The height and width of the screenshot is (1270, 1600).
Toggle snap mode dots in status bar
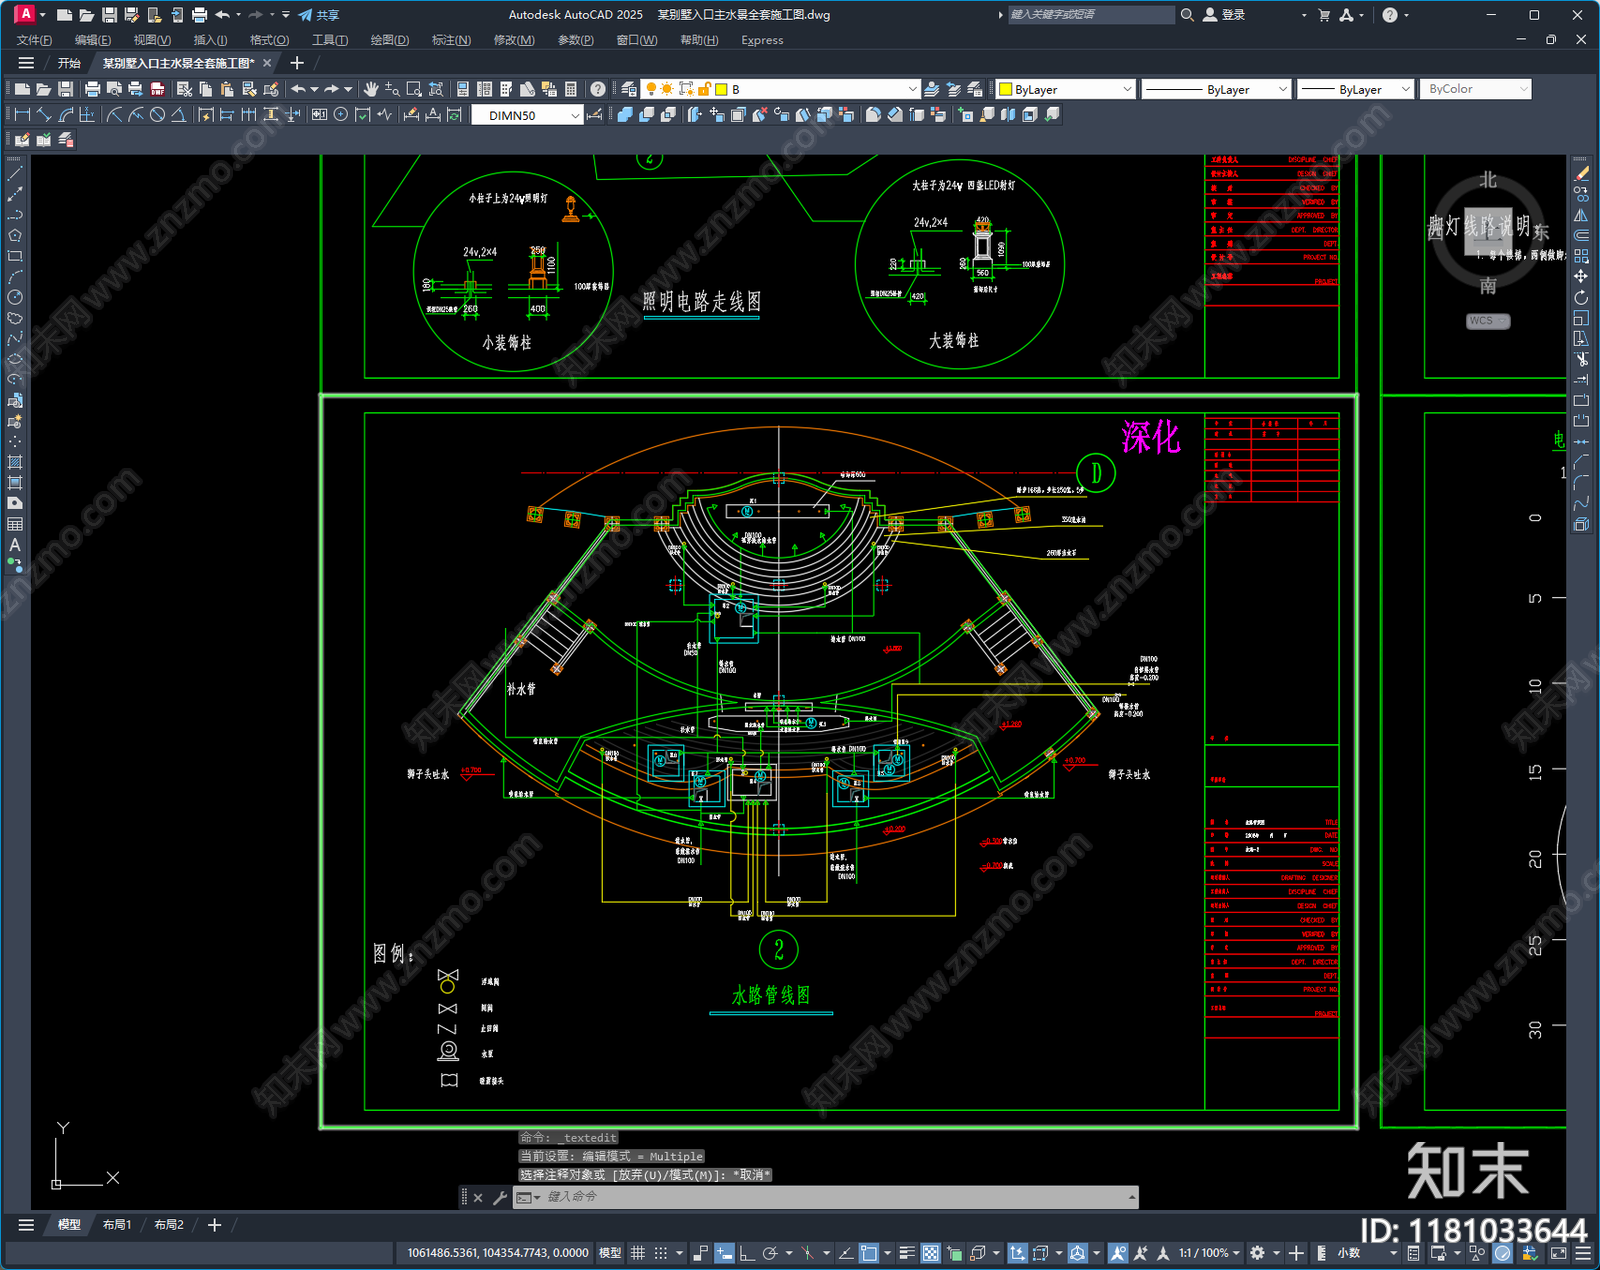click(661, 1253)
